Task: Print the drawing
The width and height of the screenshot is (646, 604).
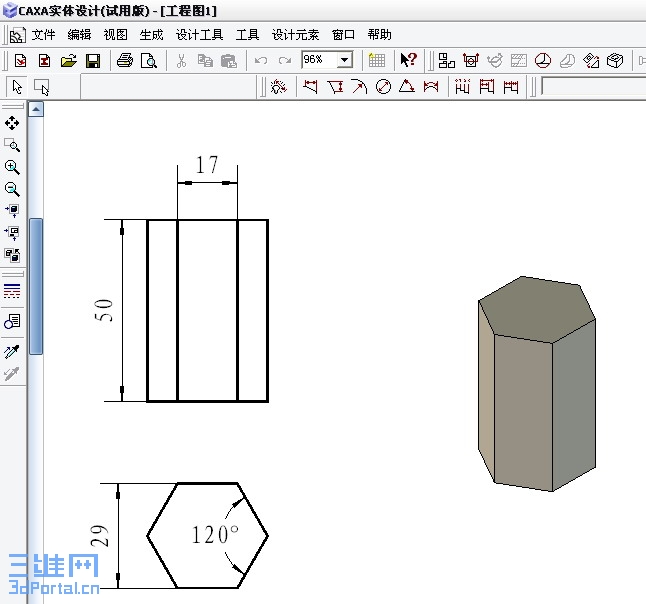Action: [124, 61]
